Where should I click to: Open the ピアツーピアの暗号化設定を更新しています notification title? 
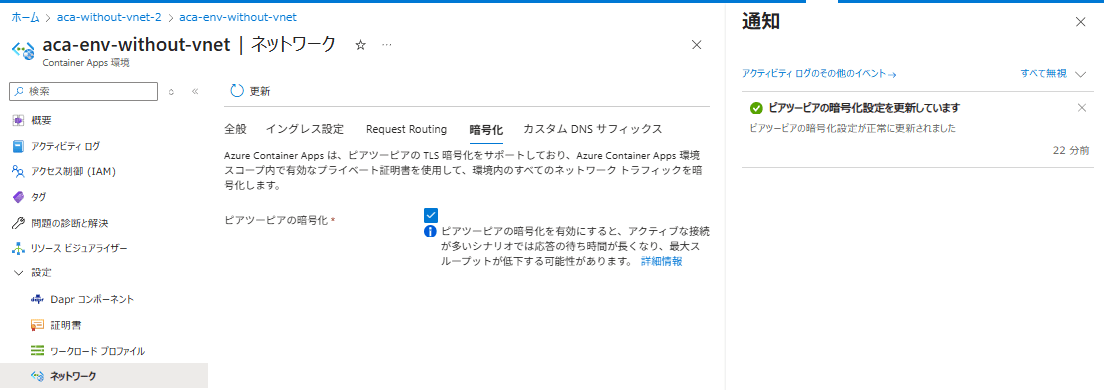point(864,108)
